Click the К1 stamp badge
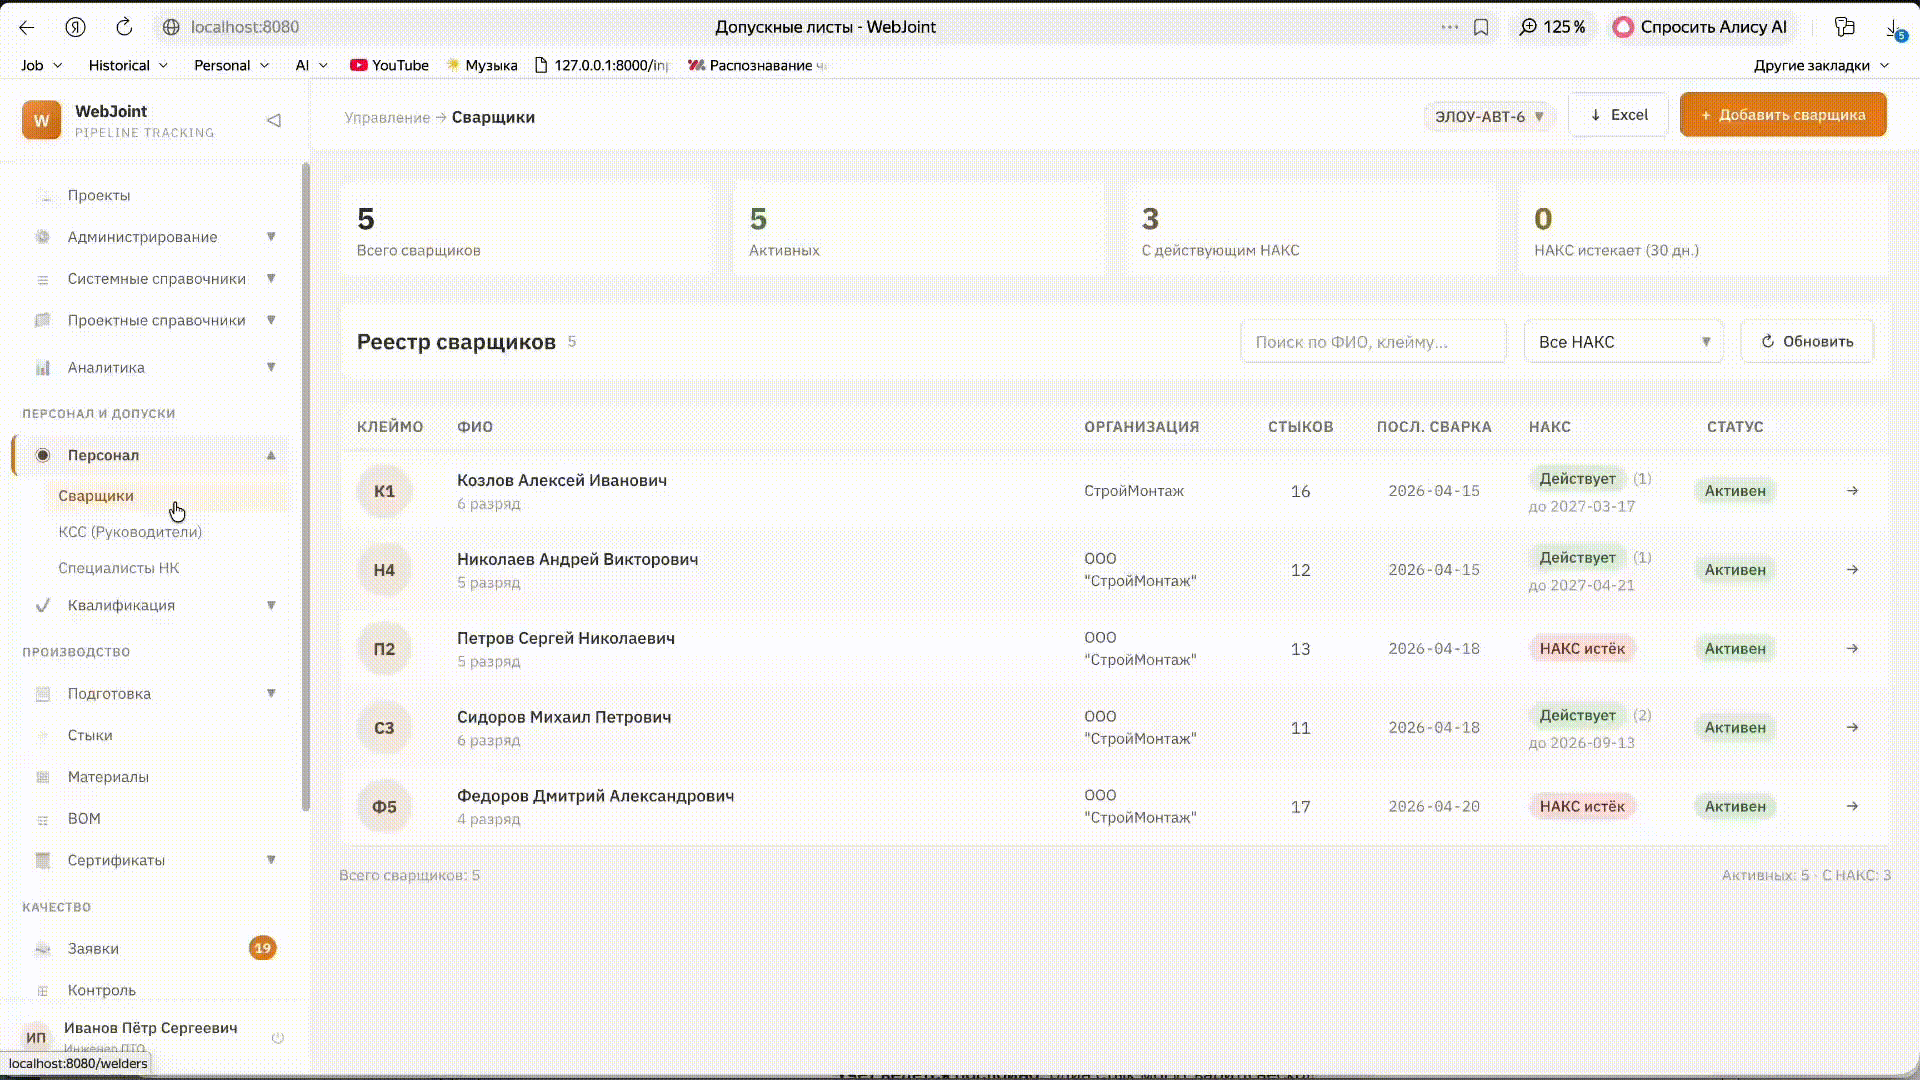This screenshot has height=1080, width=1920. coord(384,491)
